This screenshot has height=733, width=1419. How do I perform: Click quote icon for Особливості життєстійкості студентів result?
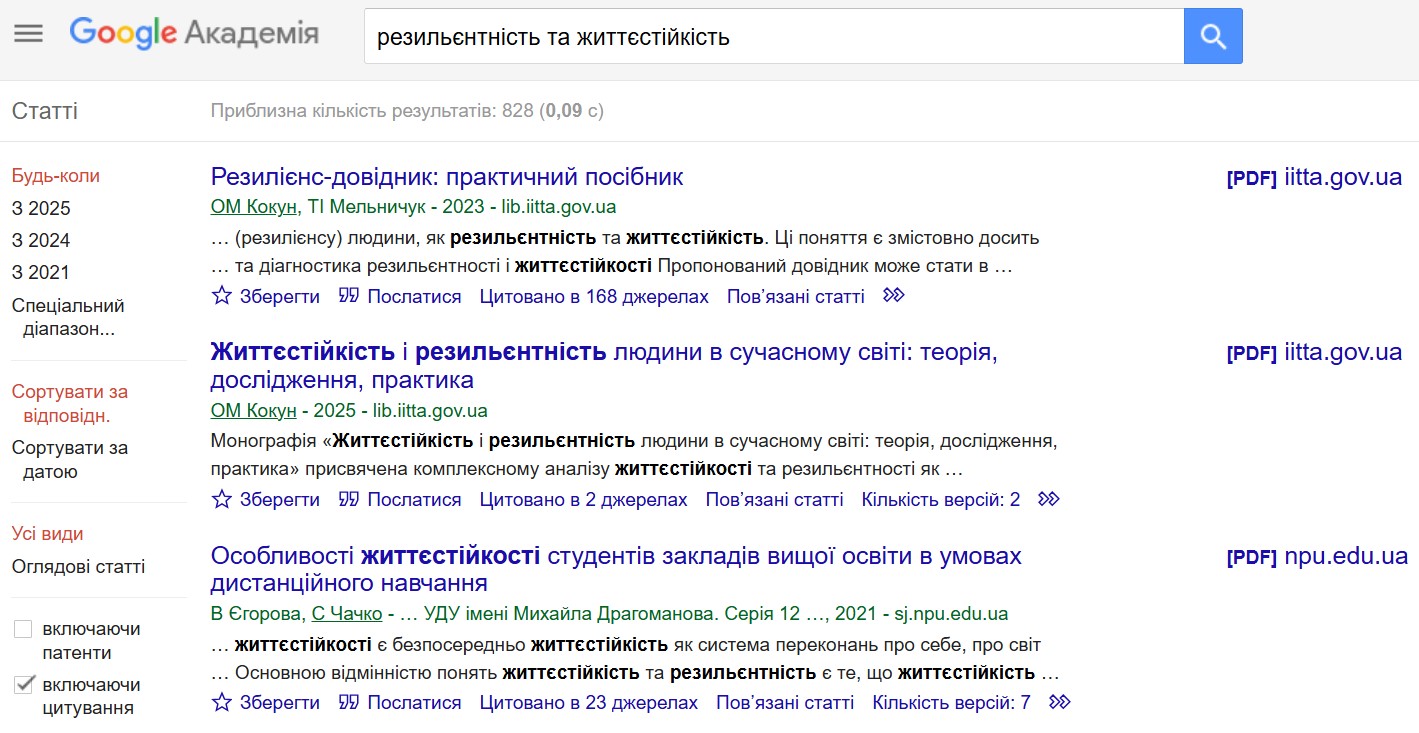click(348, 703)
